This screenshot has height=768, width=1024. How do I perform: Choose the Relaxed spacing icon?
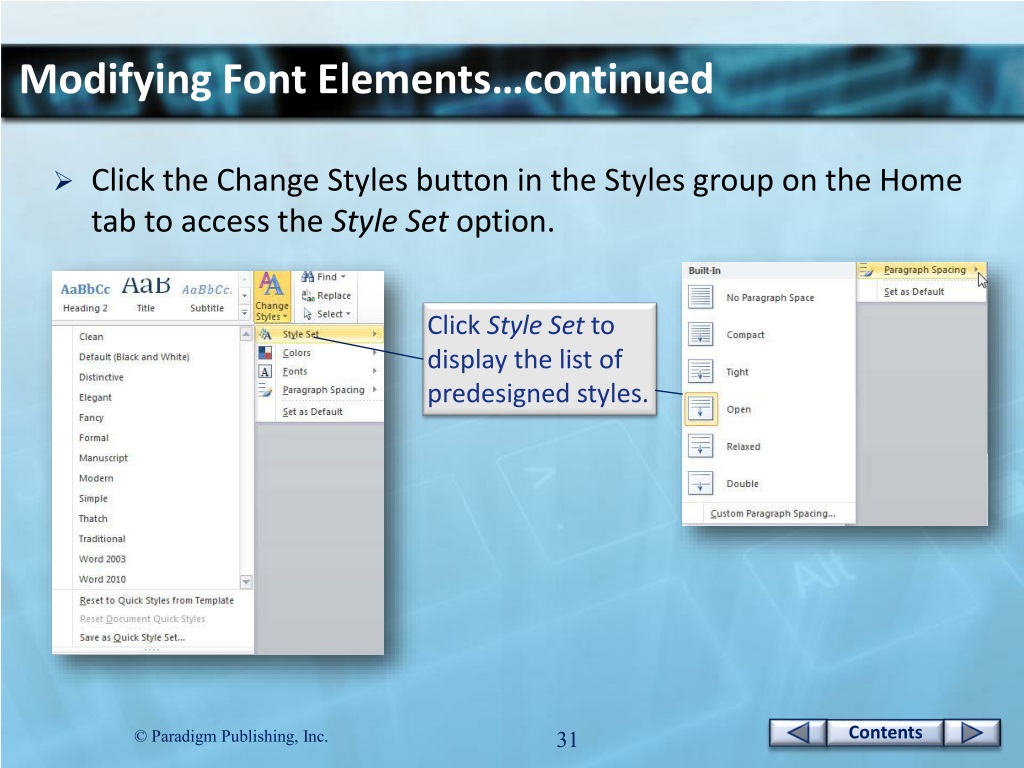701,446
